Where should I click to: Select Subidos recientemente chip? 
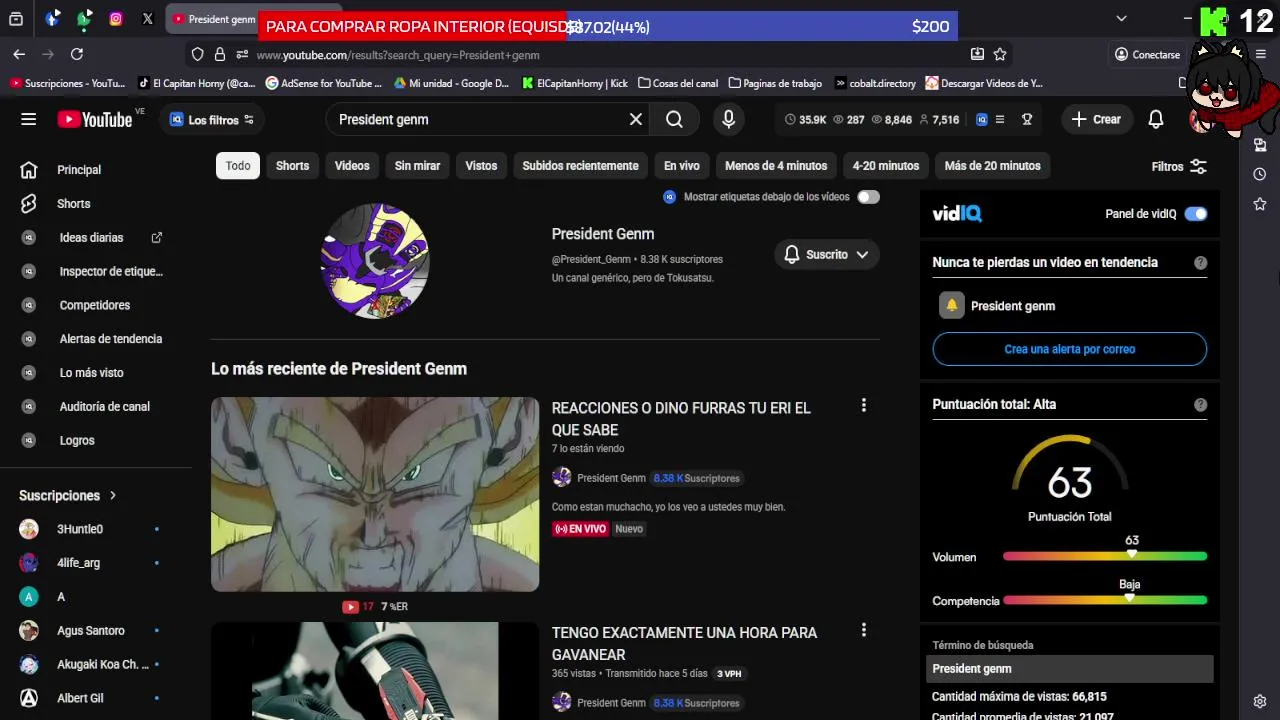coord(580,166)
